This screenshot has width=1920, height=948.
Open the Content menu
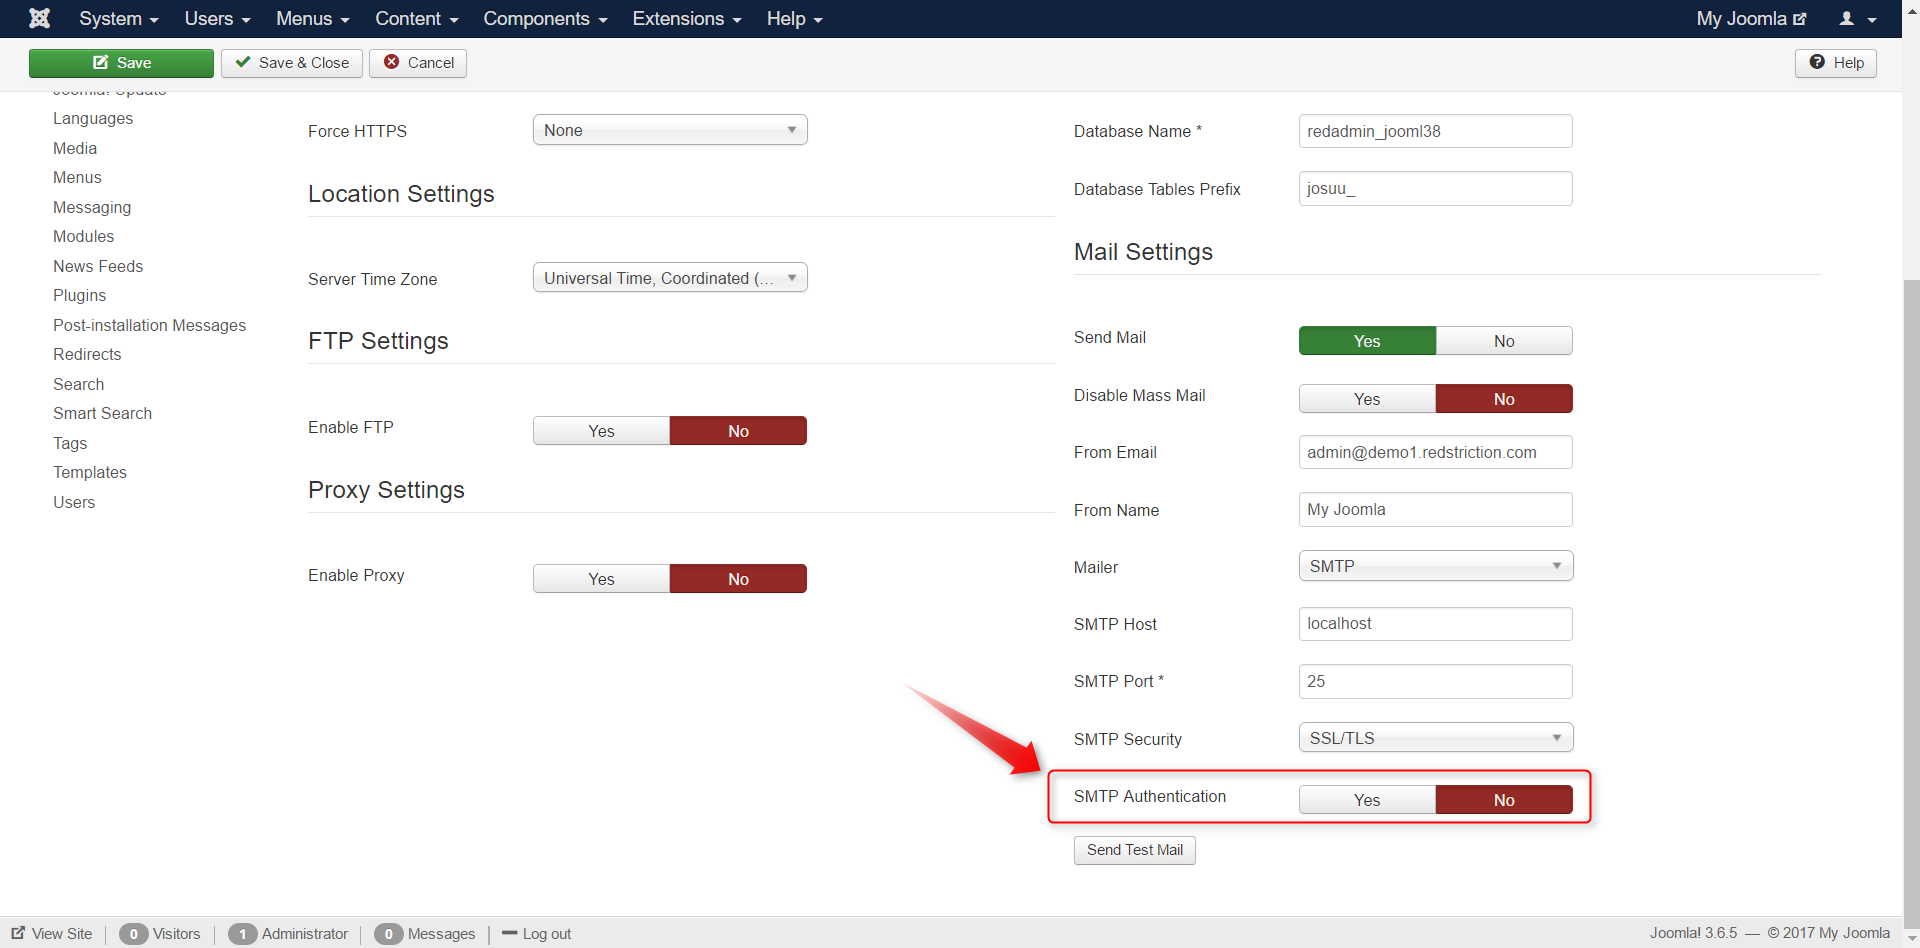click(x=417, y=19)
